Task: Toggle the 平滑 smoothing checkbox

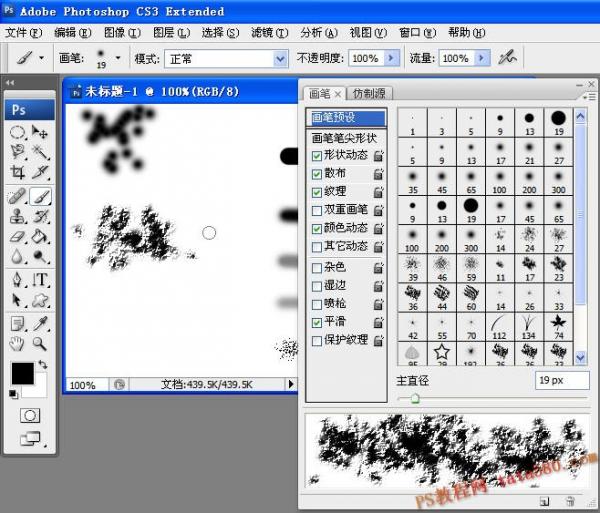Action: tap(317, 322)
